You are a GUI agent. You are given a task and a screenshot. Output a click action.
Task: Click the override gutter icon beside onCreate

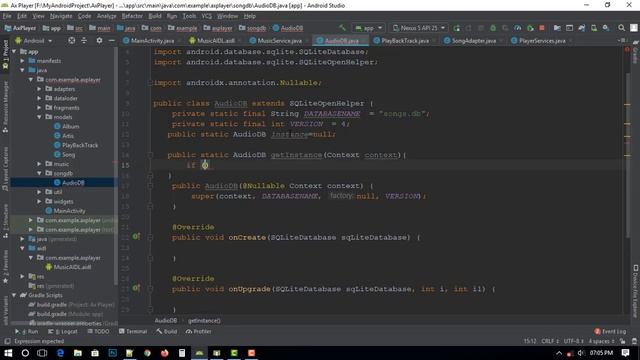click(136, 237)
